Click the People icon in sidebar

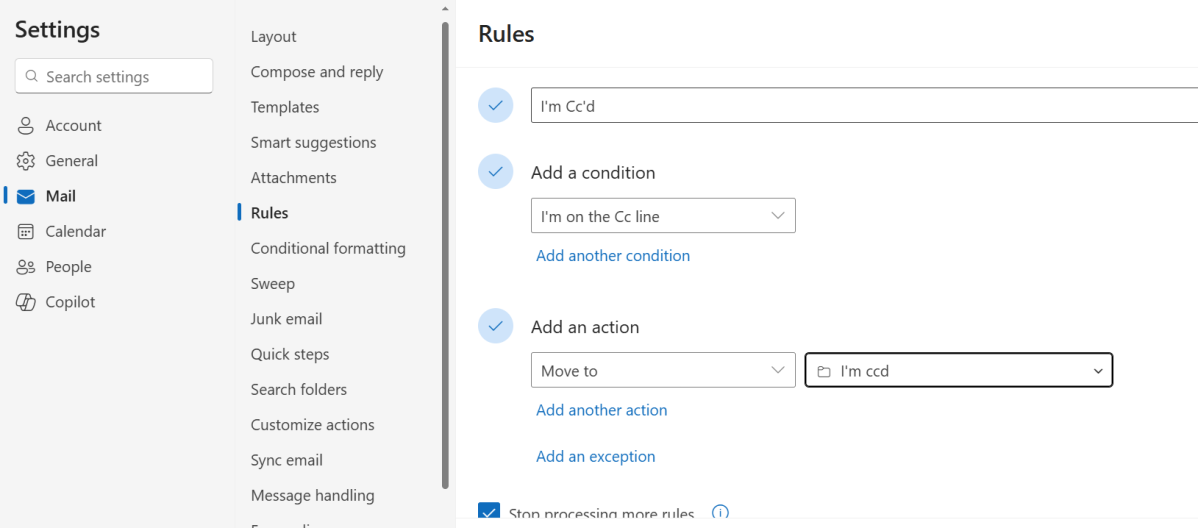(x=26, y=267)
